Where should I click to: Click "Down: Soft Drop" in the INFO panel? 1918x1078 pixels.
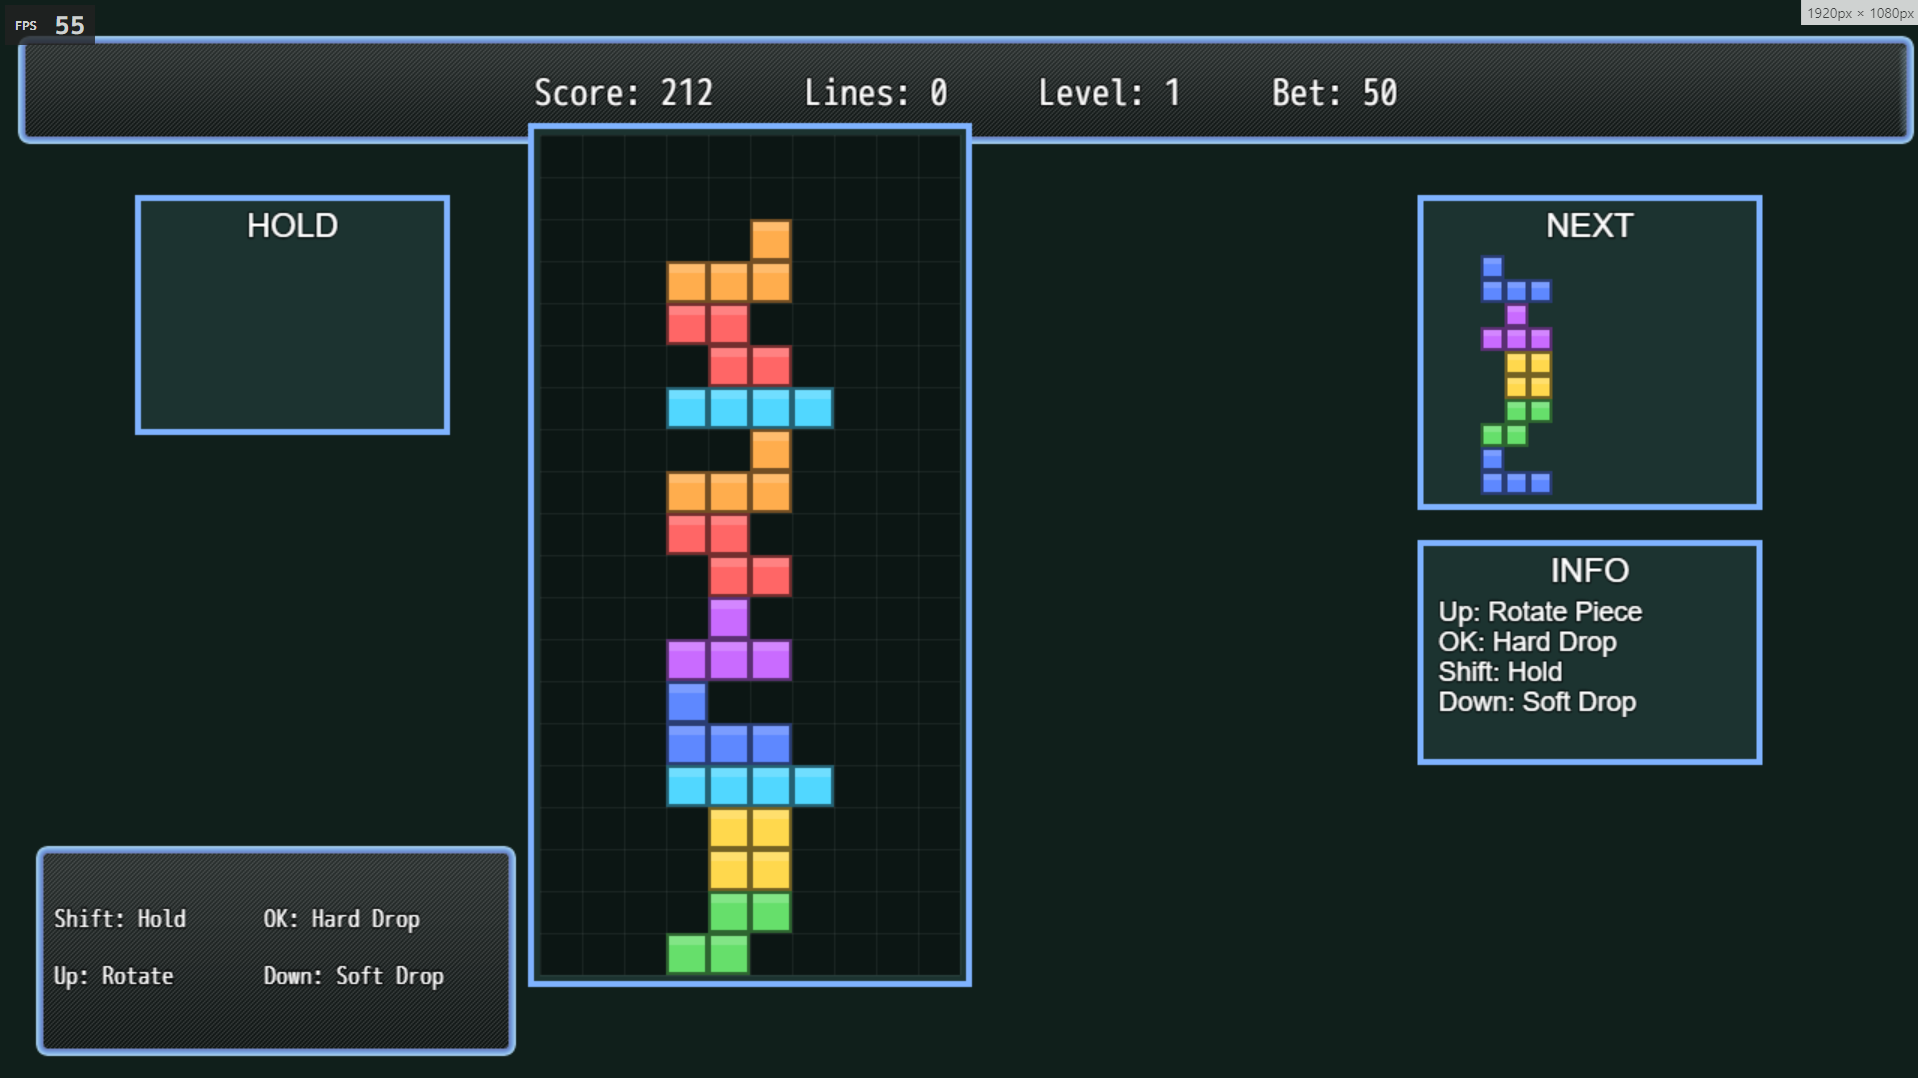tap(1537, 702)
